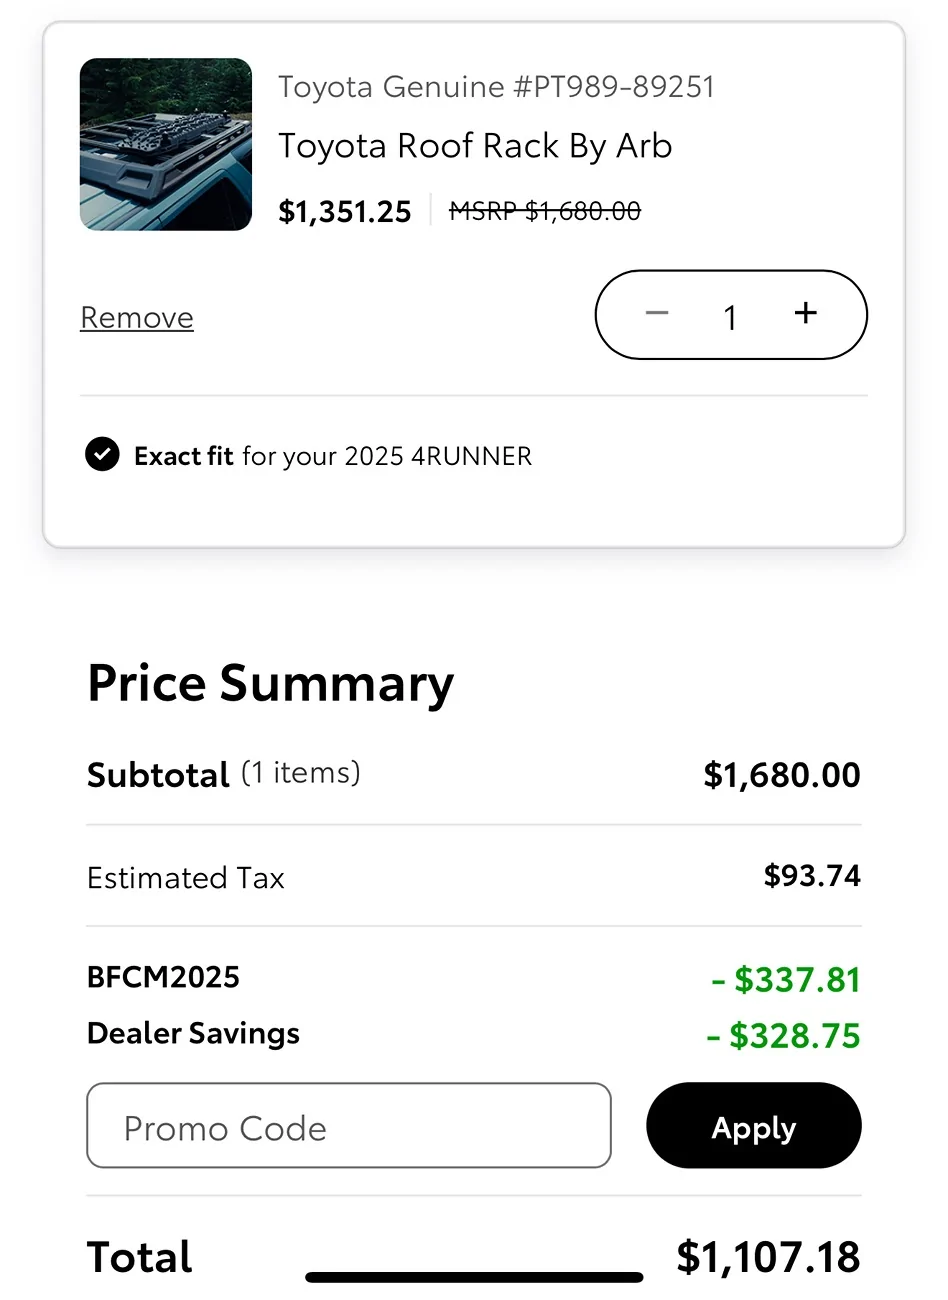The height and width of the screenshot is (1300, 948).
Task: Click the Promo Code input field
Action: (349, 1126)
